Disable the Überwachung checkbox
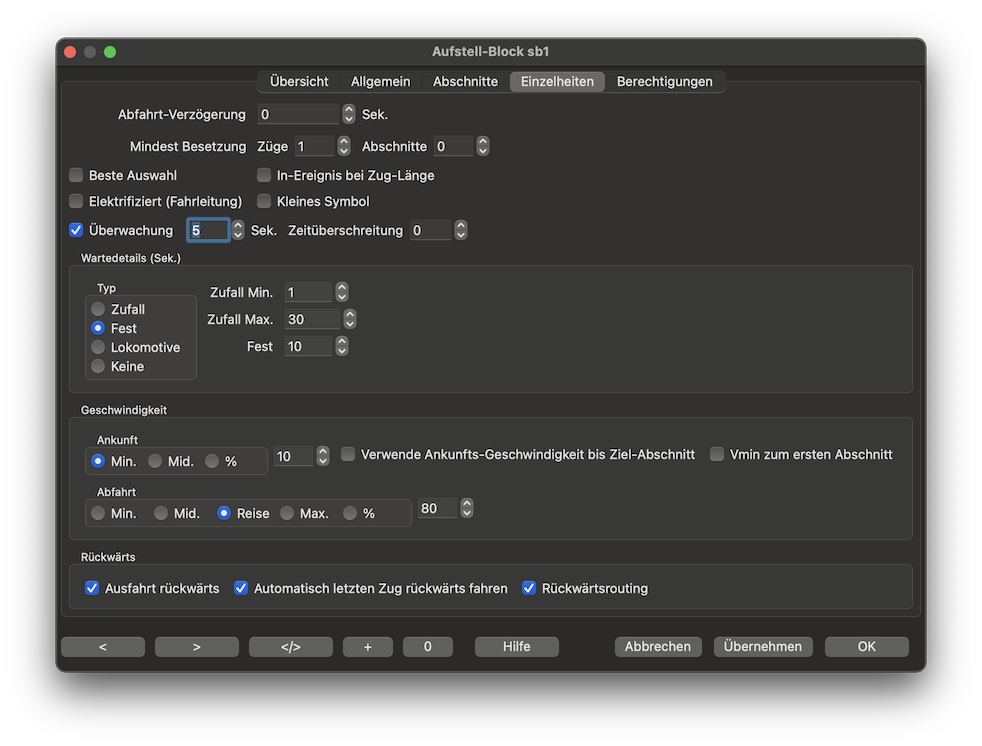 click(76, 231)
